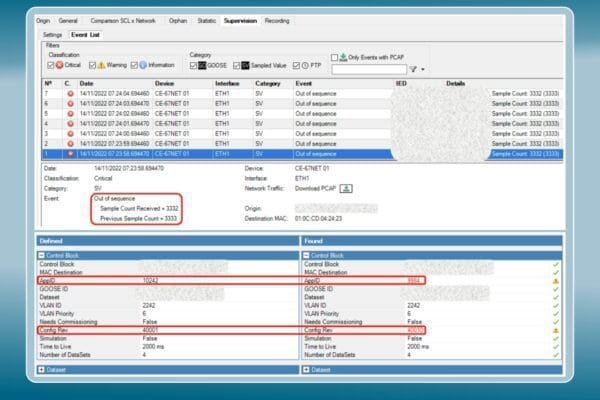Click the black GOOSE category icon
This screenshot has width=600, height=400.
pyautogui.click(x=202, y=65)
